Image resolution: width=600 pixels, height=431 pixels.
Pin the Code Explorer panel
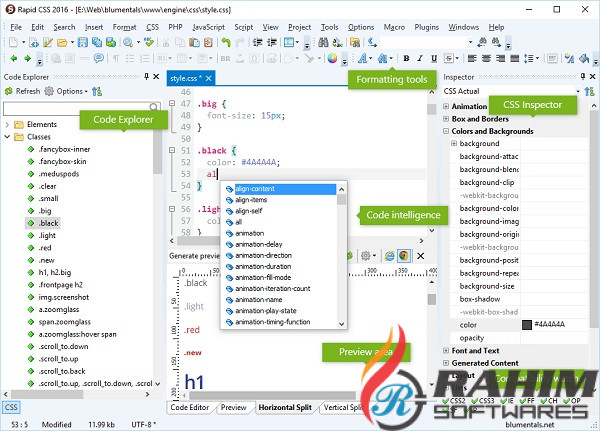click(x=146, y=77)
